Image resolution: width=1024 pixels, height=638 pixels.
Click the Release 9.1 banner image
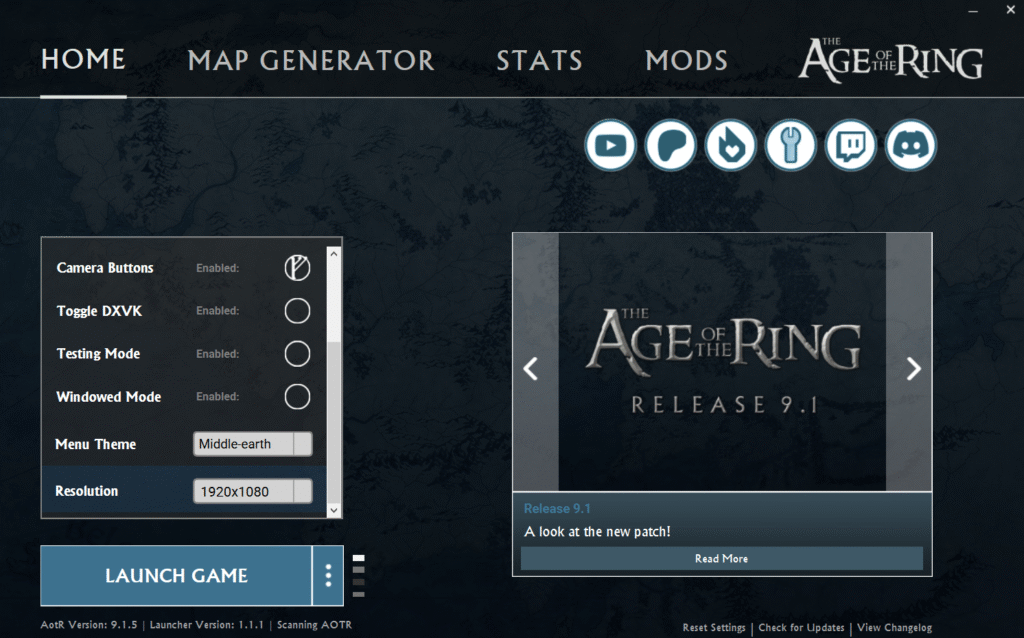pos(722,362)
